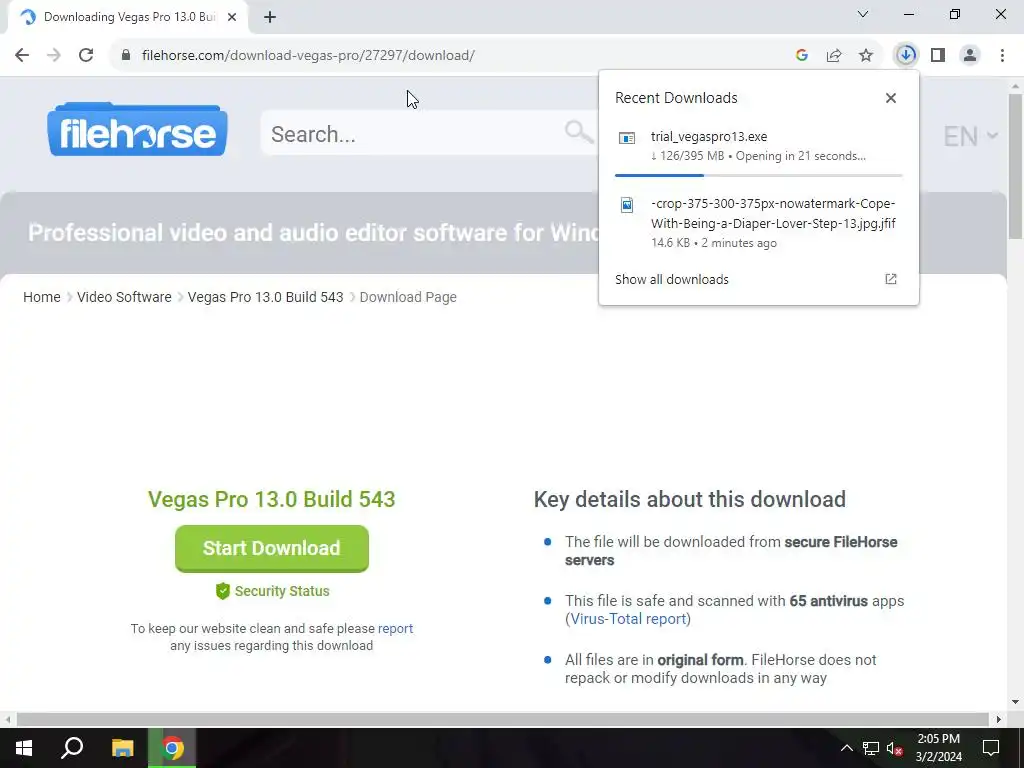This screenshot has width=1024, height=768.
Task: Click the trial_vegaspro13.exe file icon
Action: coord(627,138)
